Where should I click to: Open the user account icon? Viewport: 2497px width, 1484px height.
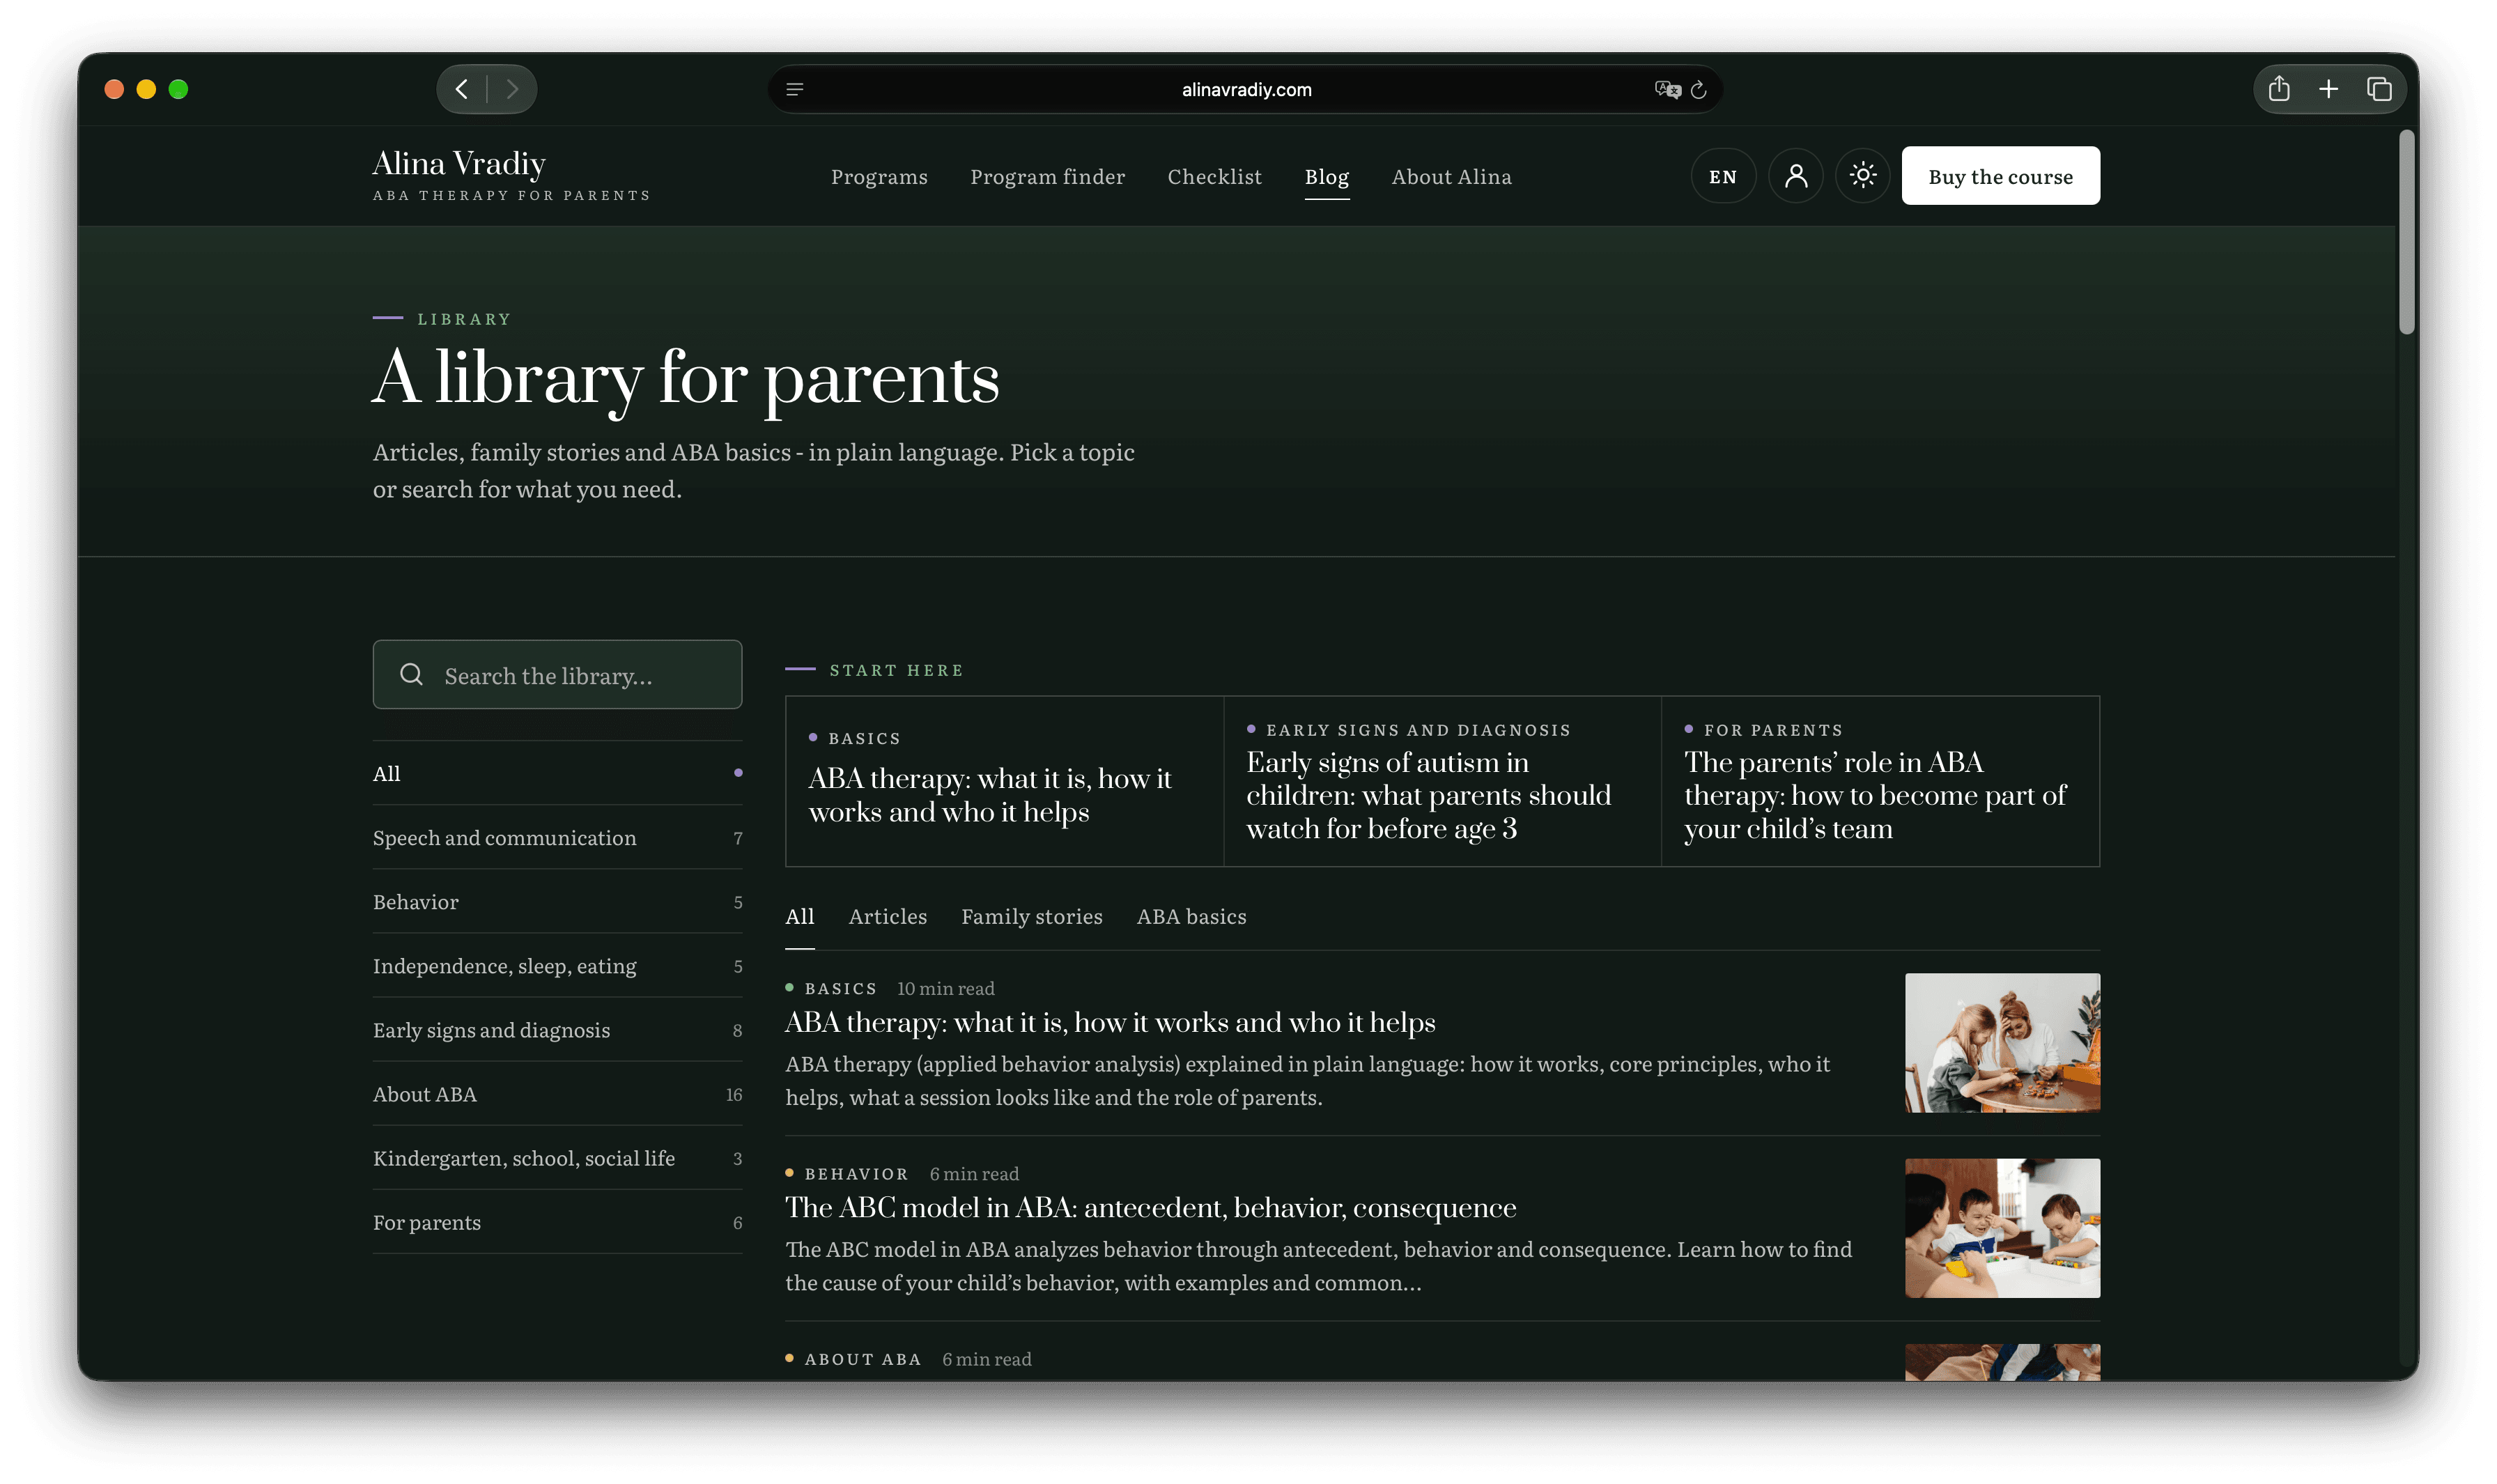tap(1795, 176)
